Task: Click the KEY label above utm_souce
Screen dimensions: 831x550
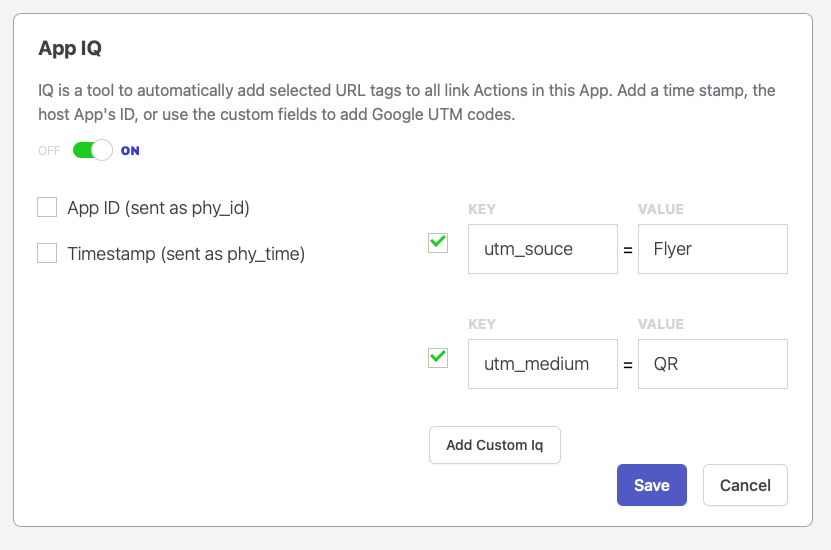Action: coord(482,209)
